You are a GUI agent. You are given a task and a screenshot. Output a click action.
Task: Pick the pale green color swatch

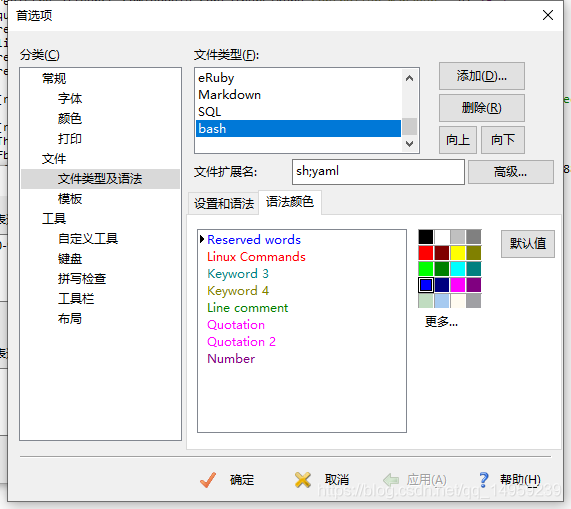[426, 301]
